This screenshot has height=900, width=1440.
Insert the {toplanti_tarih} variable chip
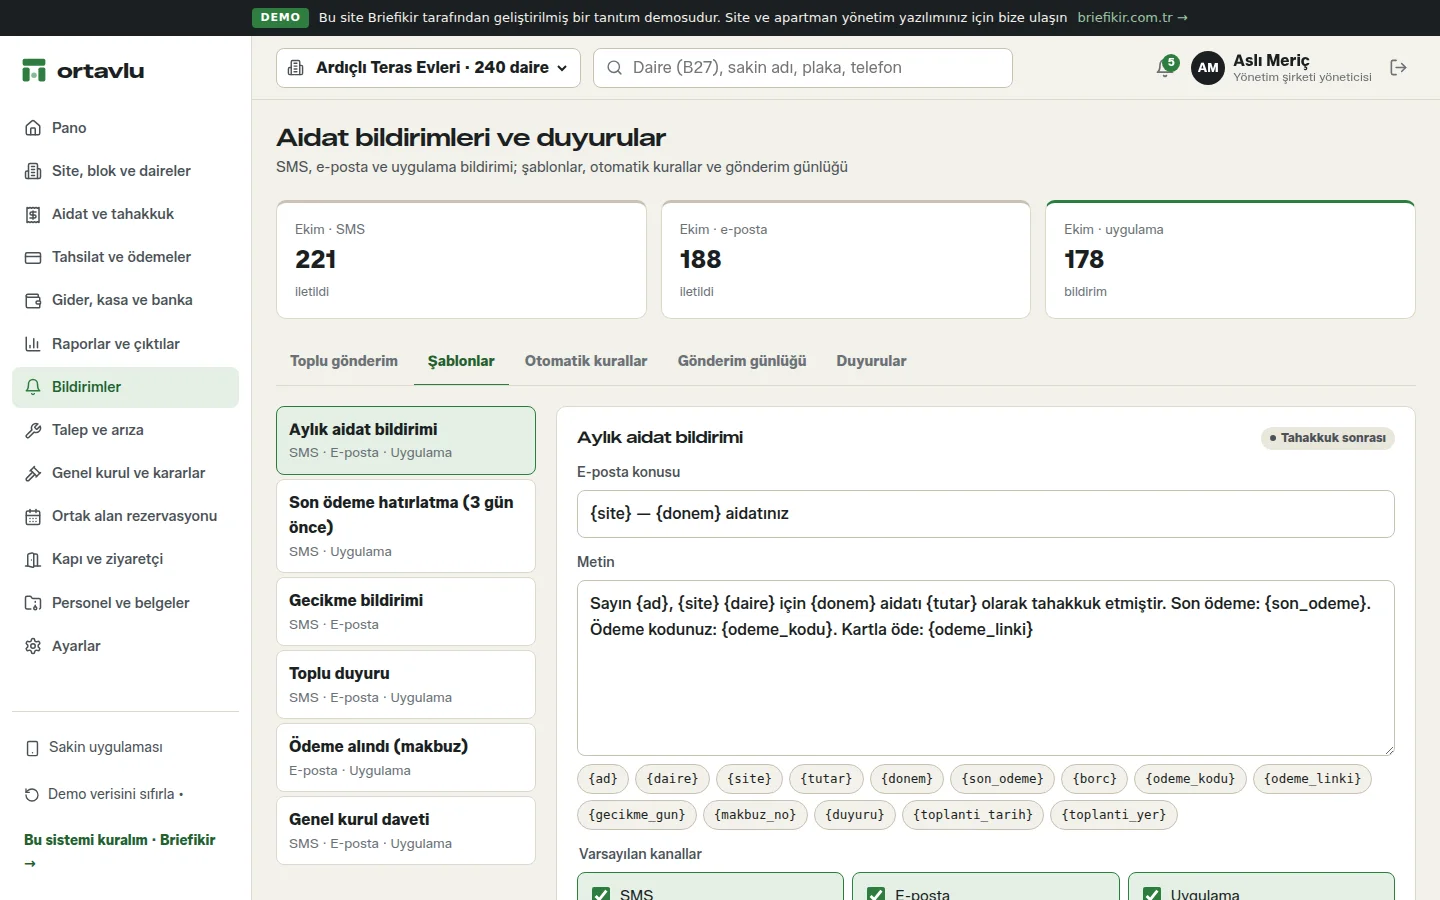(x=973, y=815)
